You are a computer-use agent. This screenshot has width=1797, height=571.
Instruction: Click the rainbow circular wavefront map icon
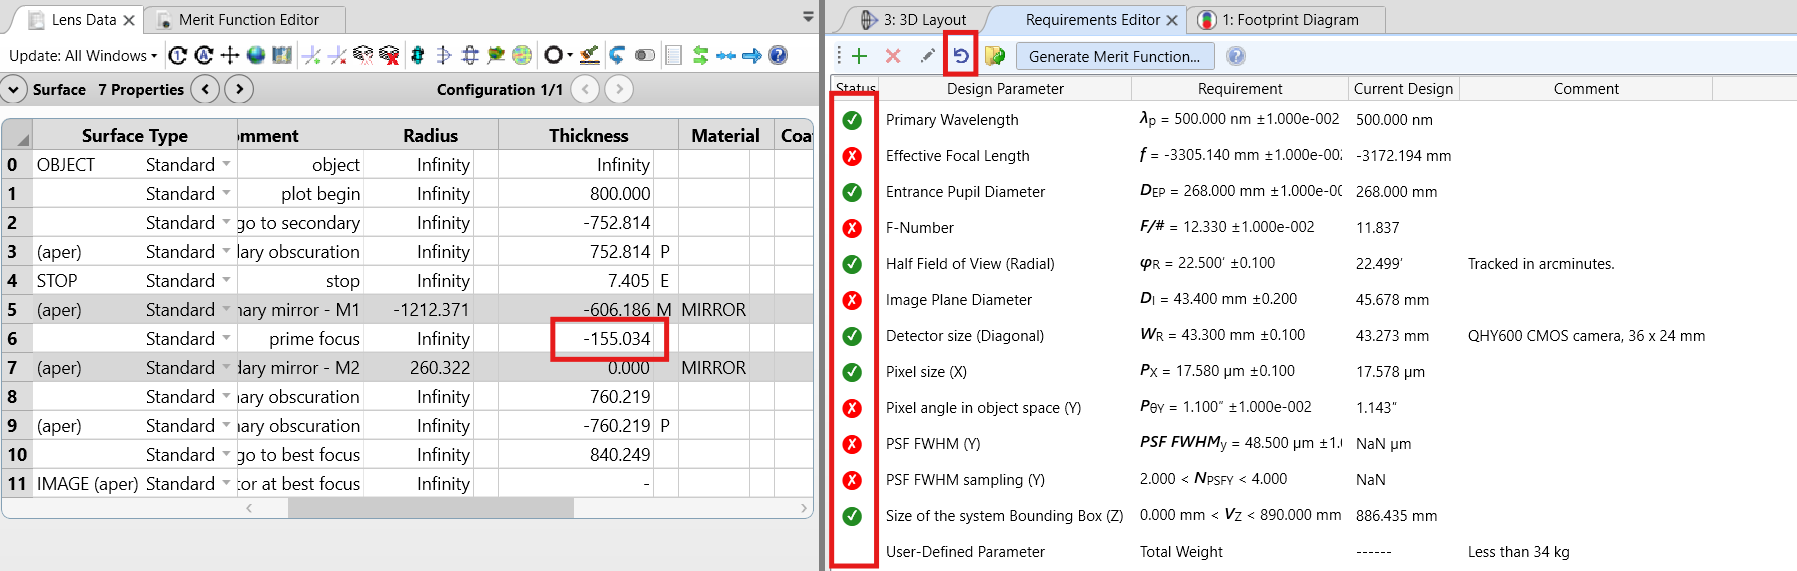(x=522, y=55)
